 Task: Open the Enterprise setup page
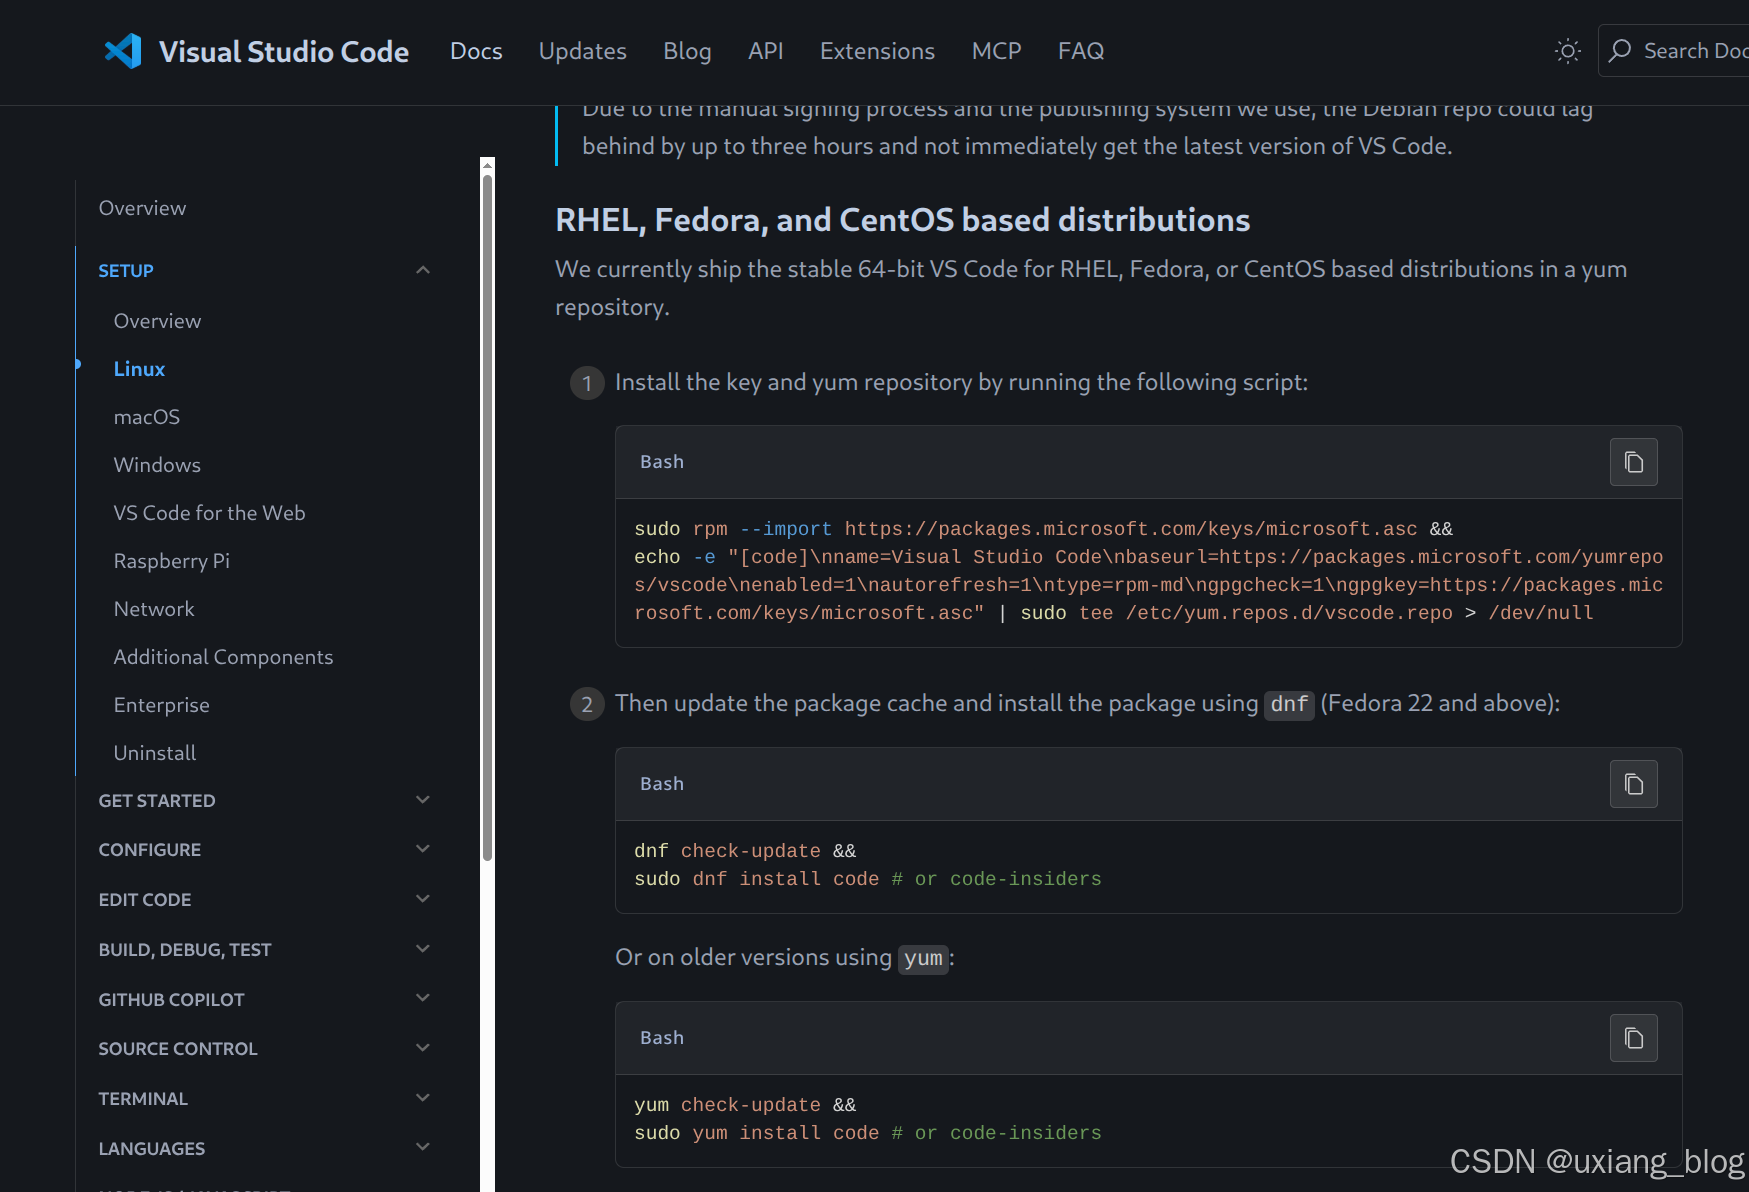click(x=162, y=705)
